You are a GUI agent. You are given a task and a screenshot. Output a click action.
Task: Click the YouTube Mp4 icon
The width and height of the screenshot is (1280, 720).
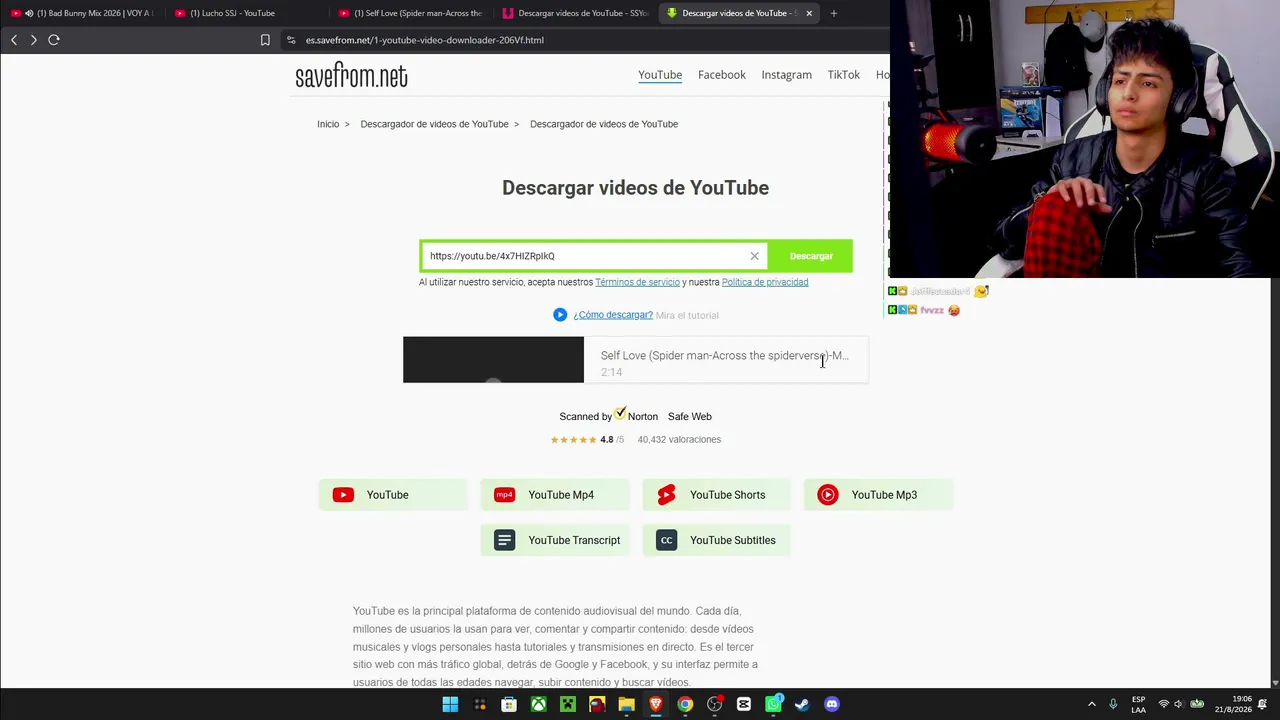coord(505,495)
